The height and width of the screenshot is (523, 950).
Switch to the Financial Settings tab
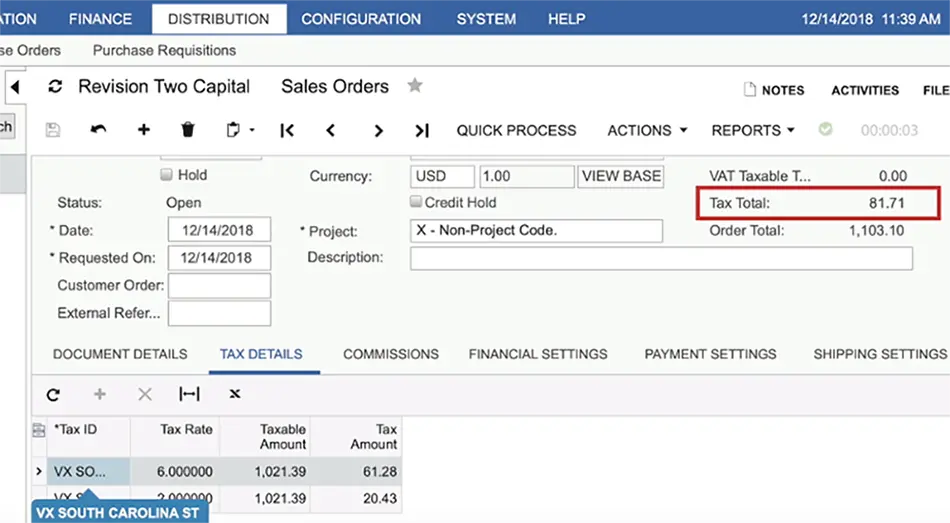[x=538, y=354]
